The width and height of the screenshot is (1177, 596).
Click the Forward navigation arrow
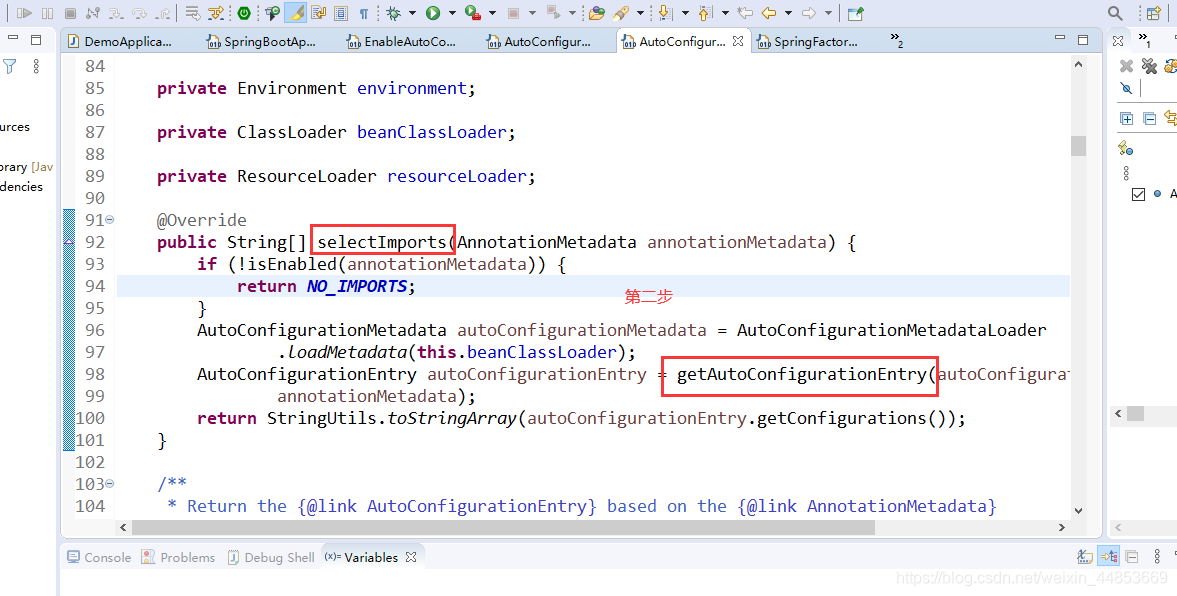coord(809,13)
